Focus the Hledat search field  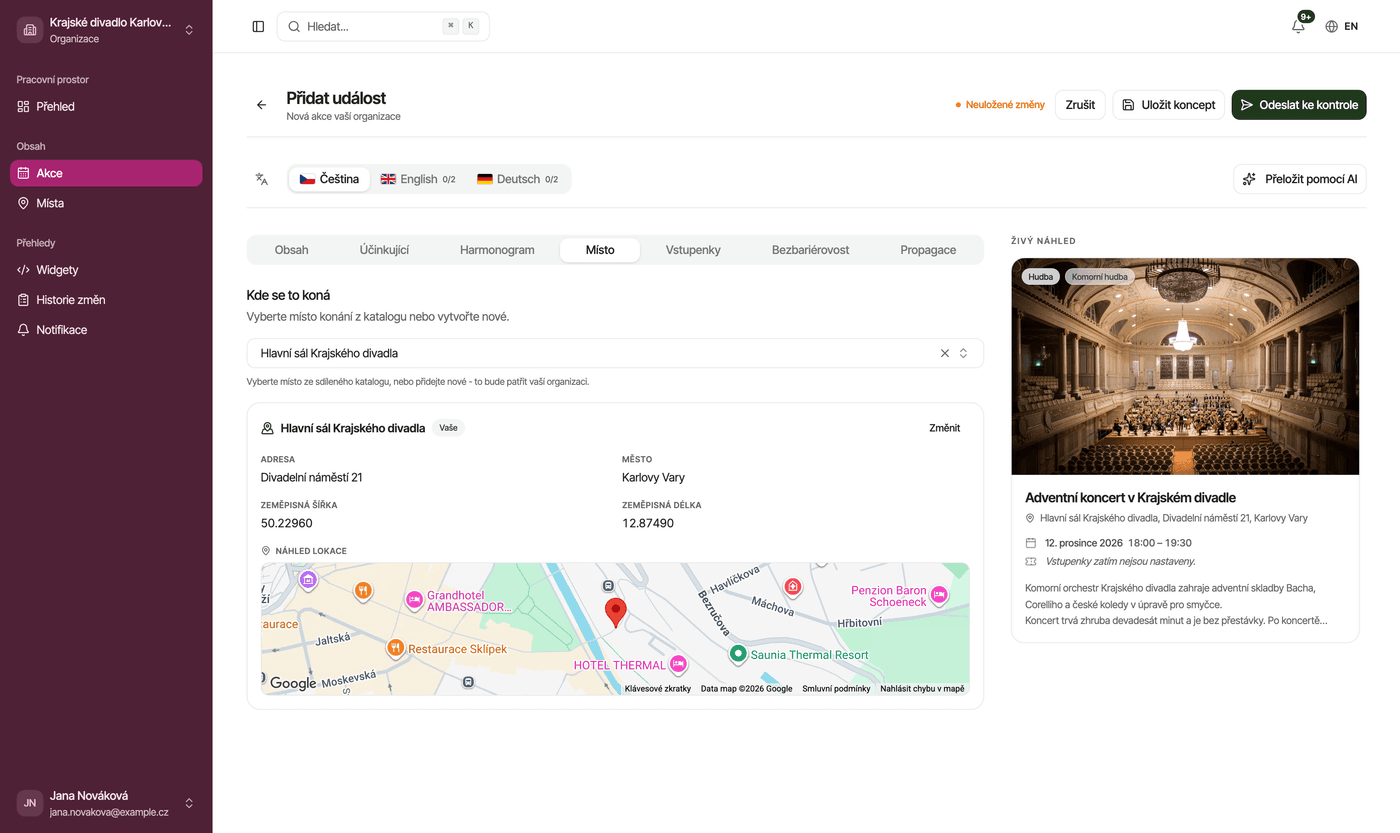383,27
